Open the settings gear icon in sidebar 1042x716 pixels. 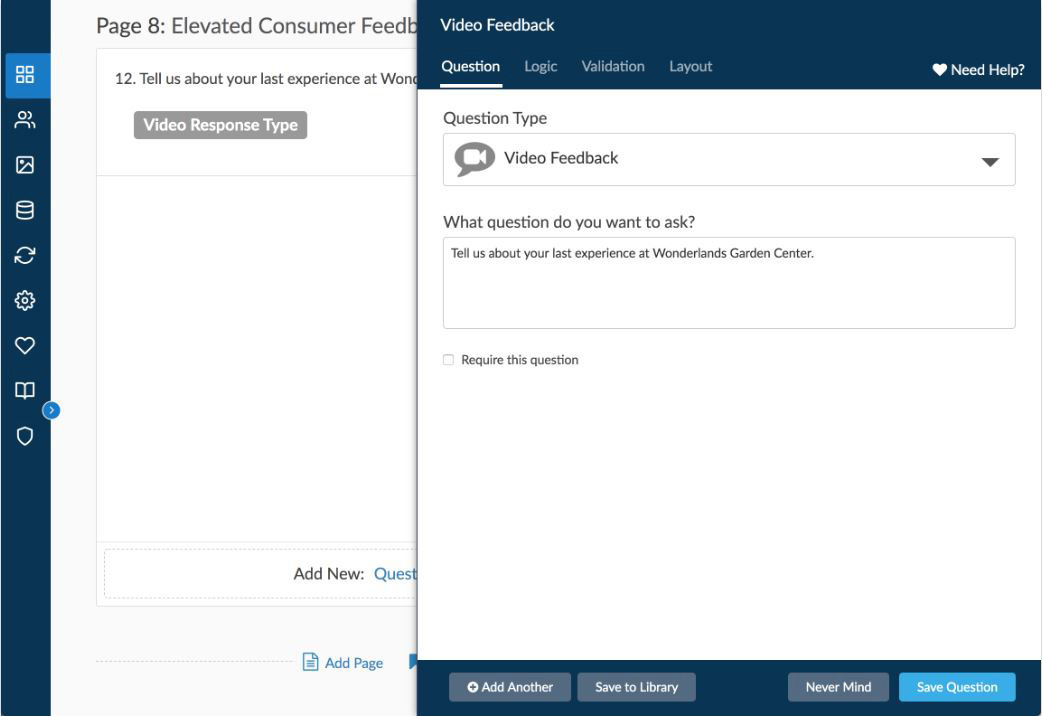coord(25,300)
